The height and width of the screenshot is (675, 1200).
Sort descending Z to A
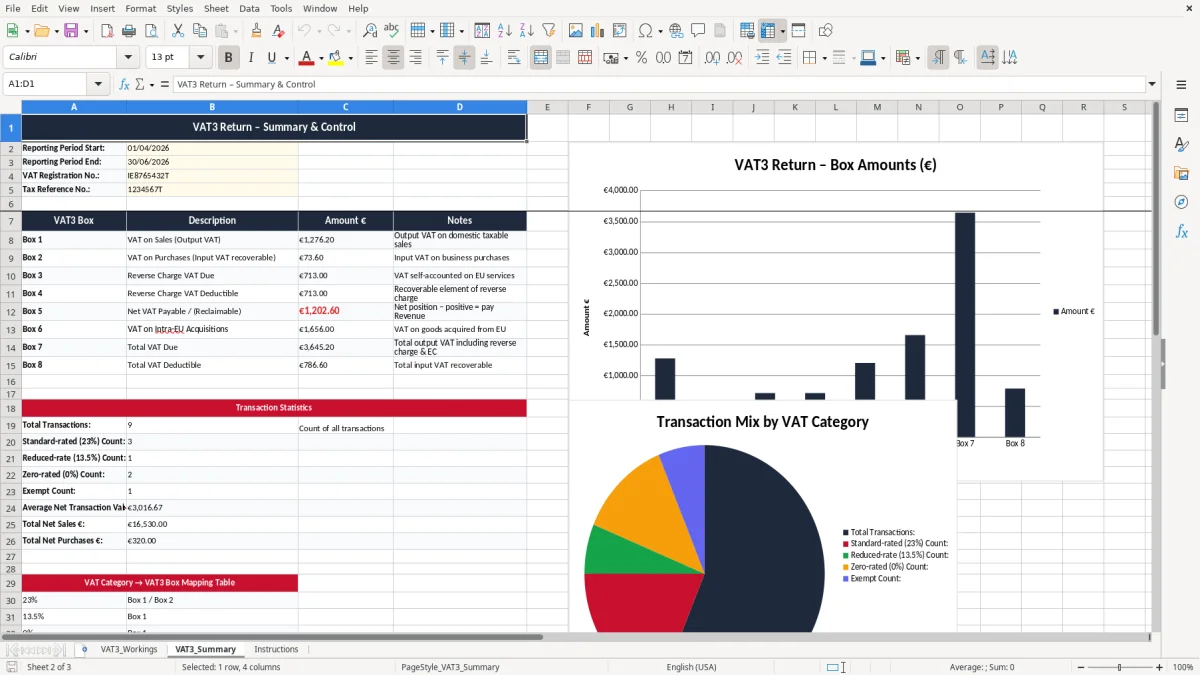526,31
